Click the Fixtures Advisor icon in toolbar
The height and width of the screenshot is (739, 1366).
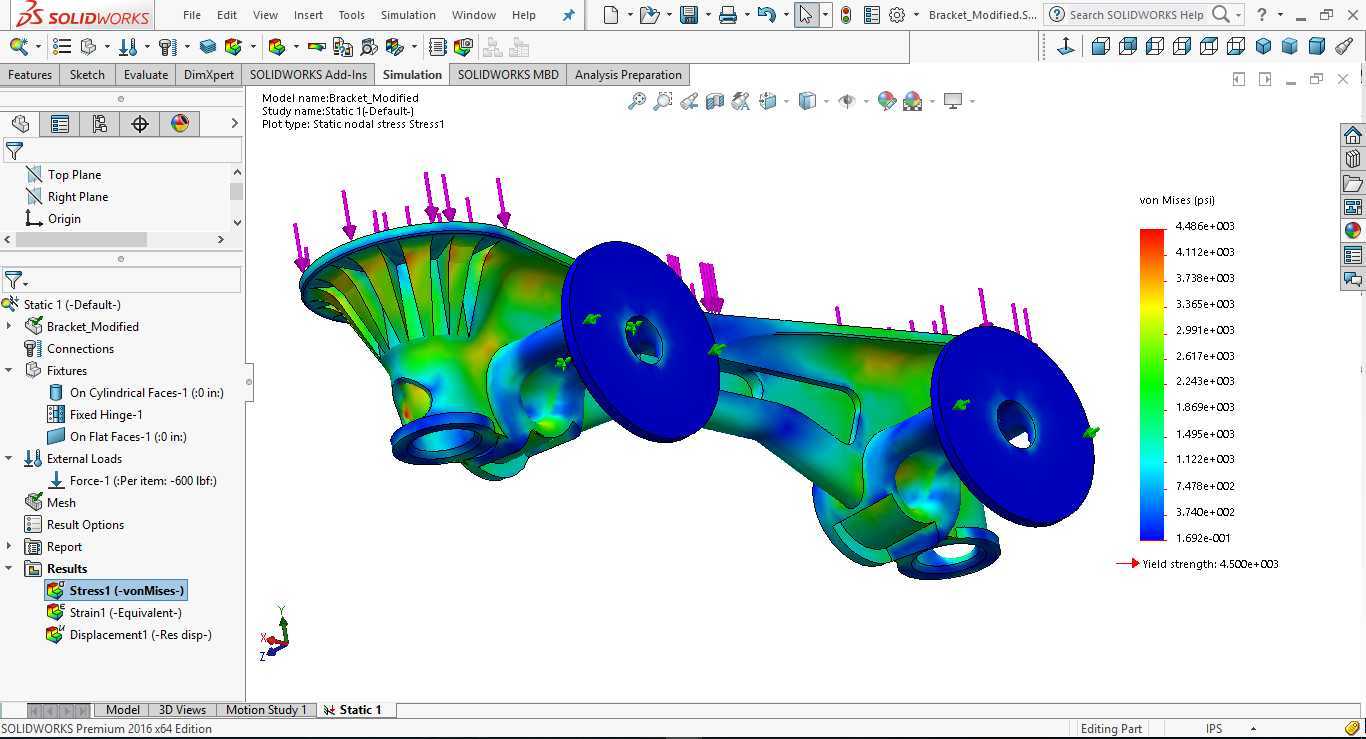88,46
